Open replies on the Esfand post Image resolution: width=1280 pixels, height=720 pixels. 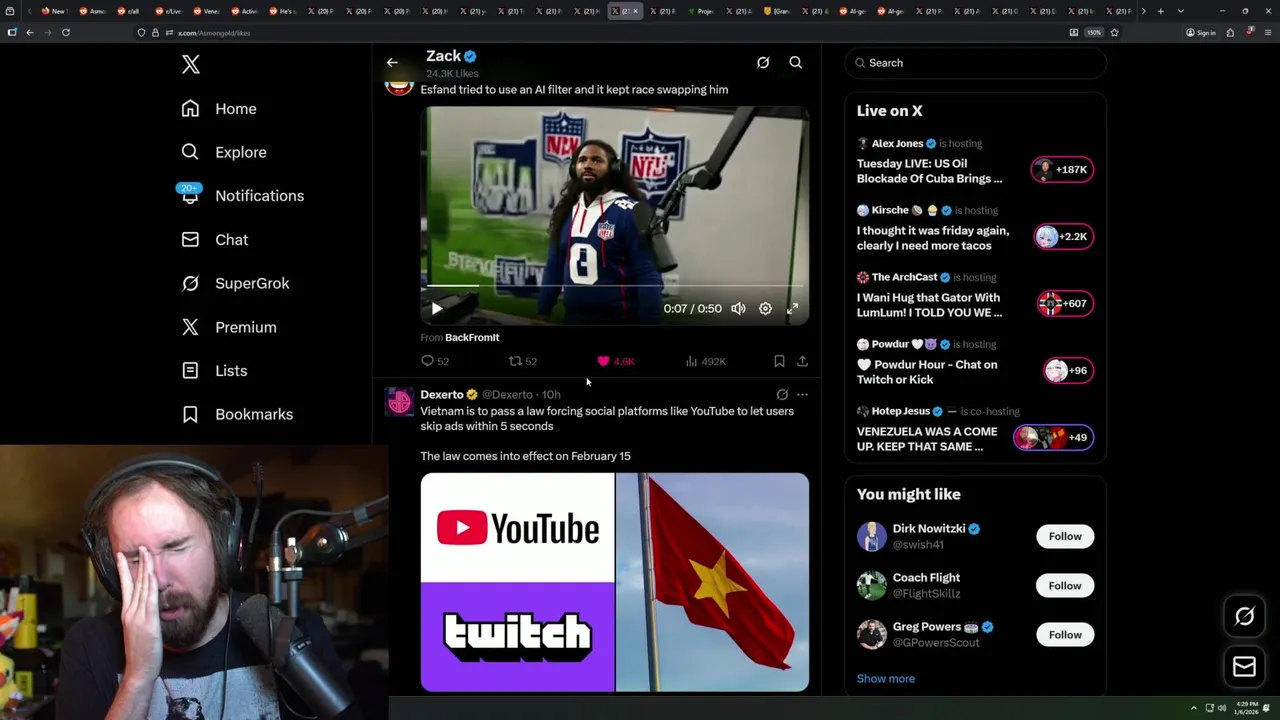(435, 361)
